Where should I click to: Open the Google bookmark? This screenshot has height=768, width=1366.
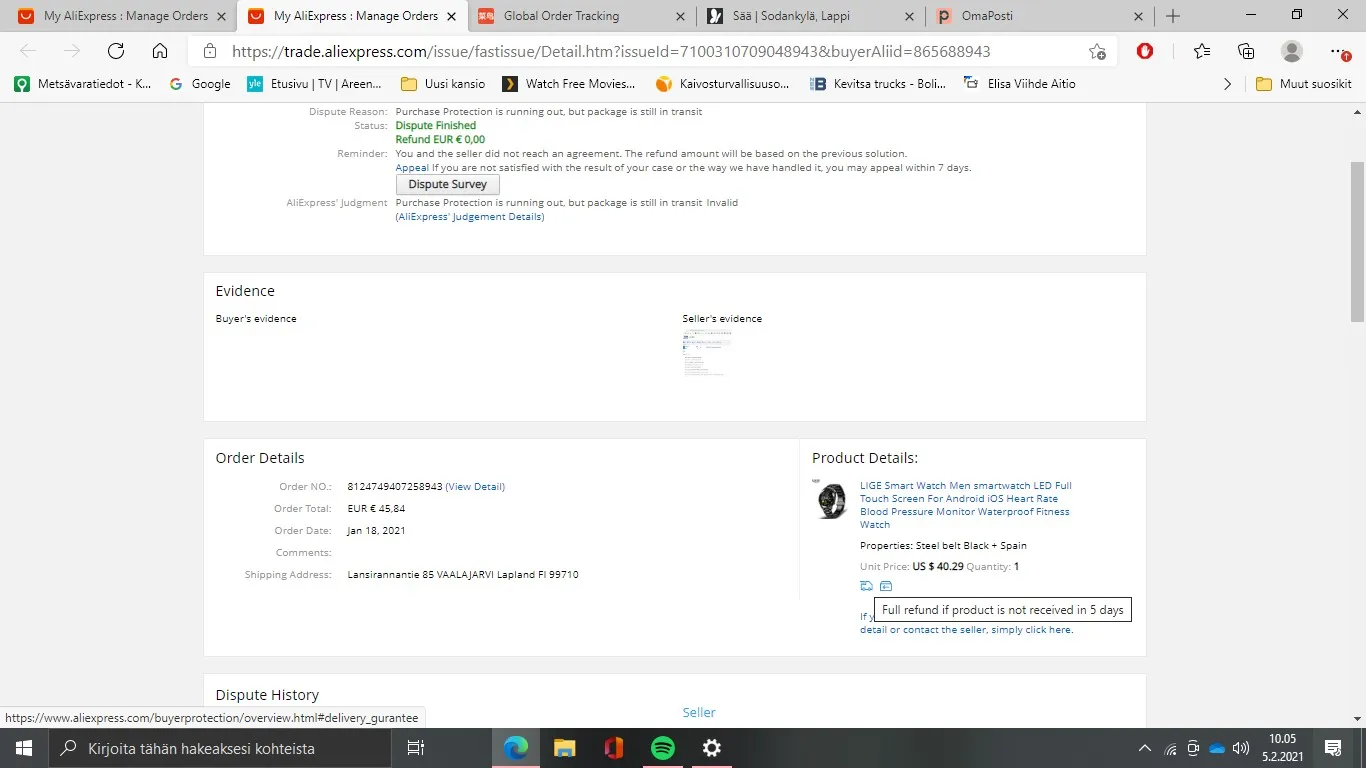(x=200, y=84)
